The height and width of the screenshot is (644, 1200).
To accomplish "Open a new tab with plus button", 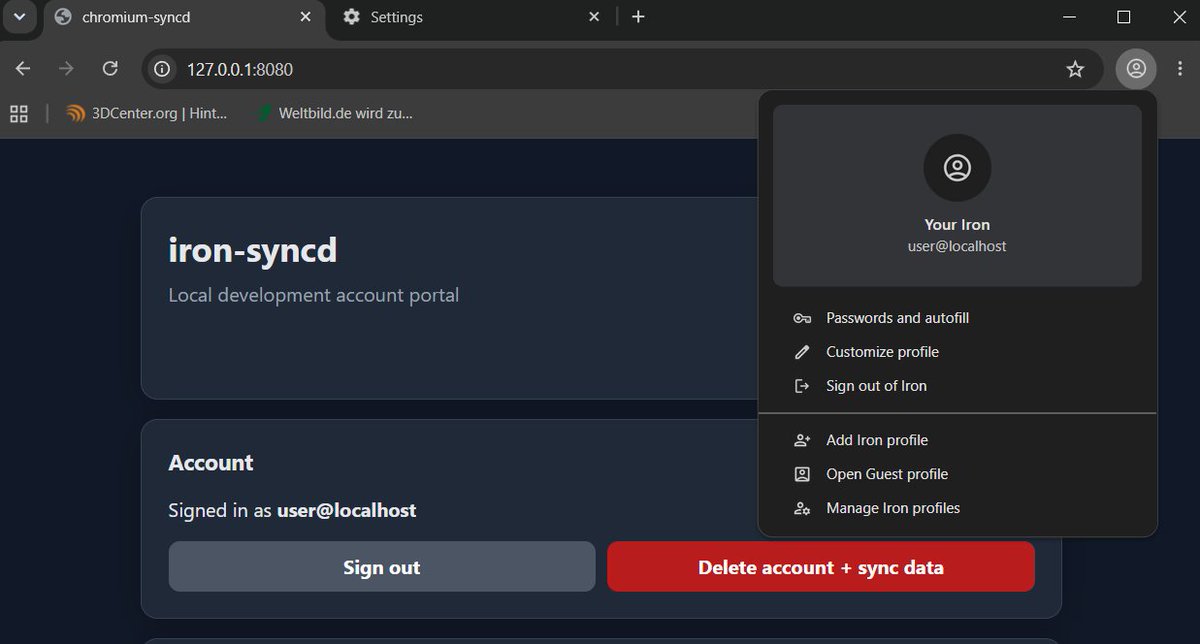I will 638,17.
